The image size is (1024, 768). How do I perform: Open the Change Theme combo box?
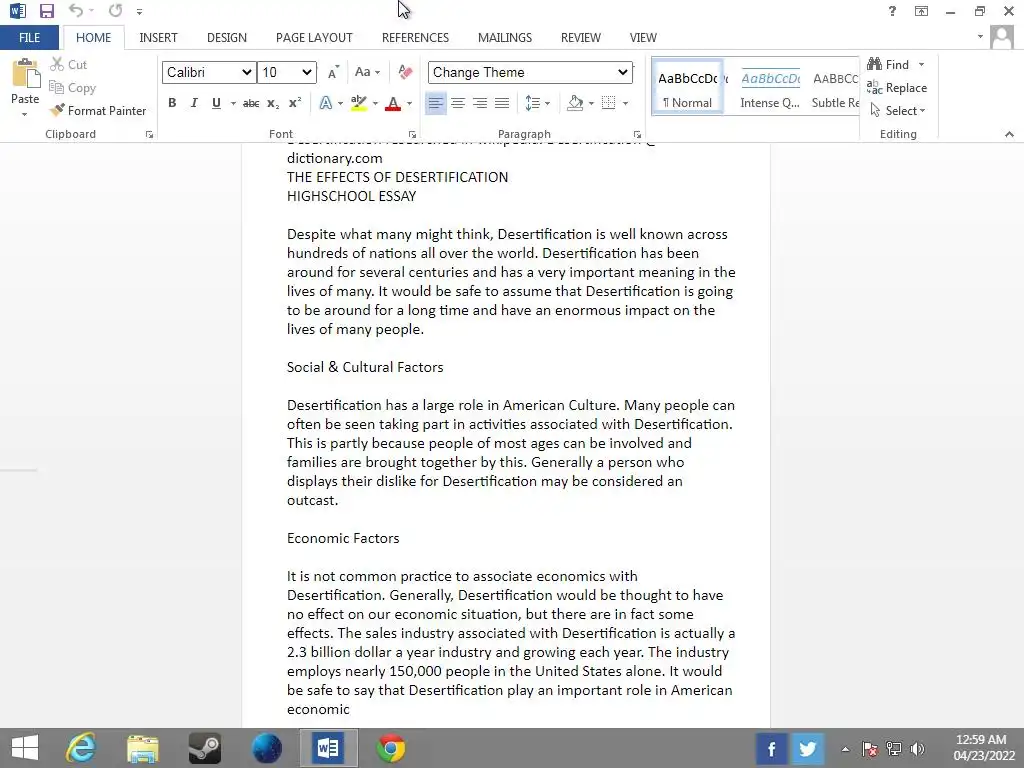coord(530,72)
